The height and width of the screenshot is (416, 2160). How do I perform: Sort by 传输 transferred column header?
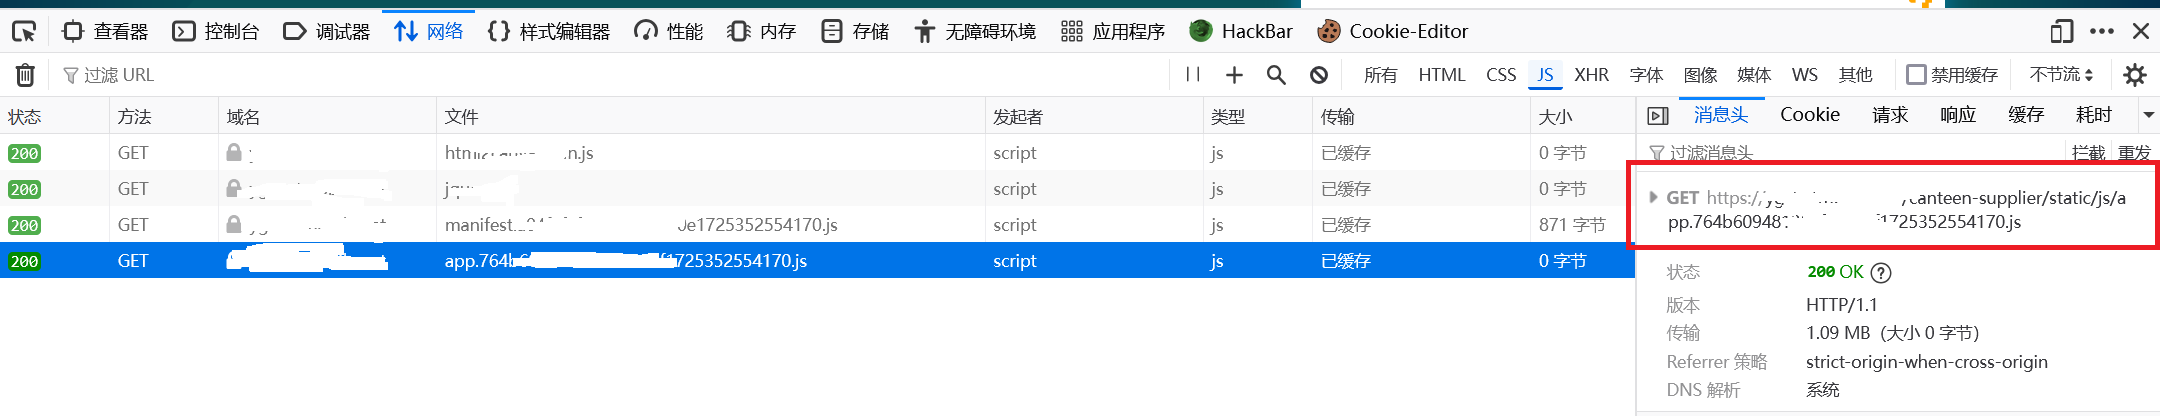point(1422,117)
